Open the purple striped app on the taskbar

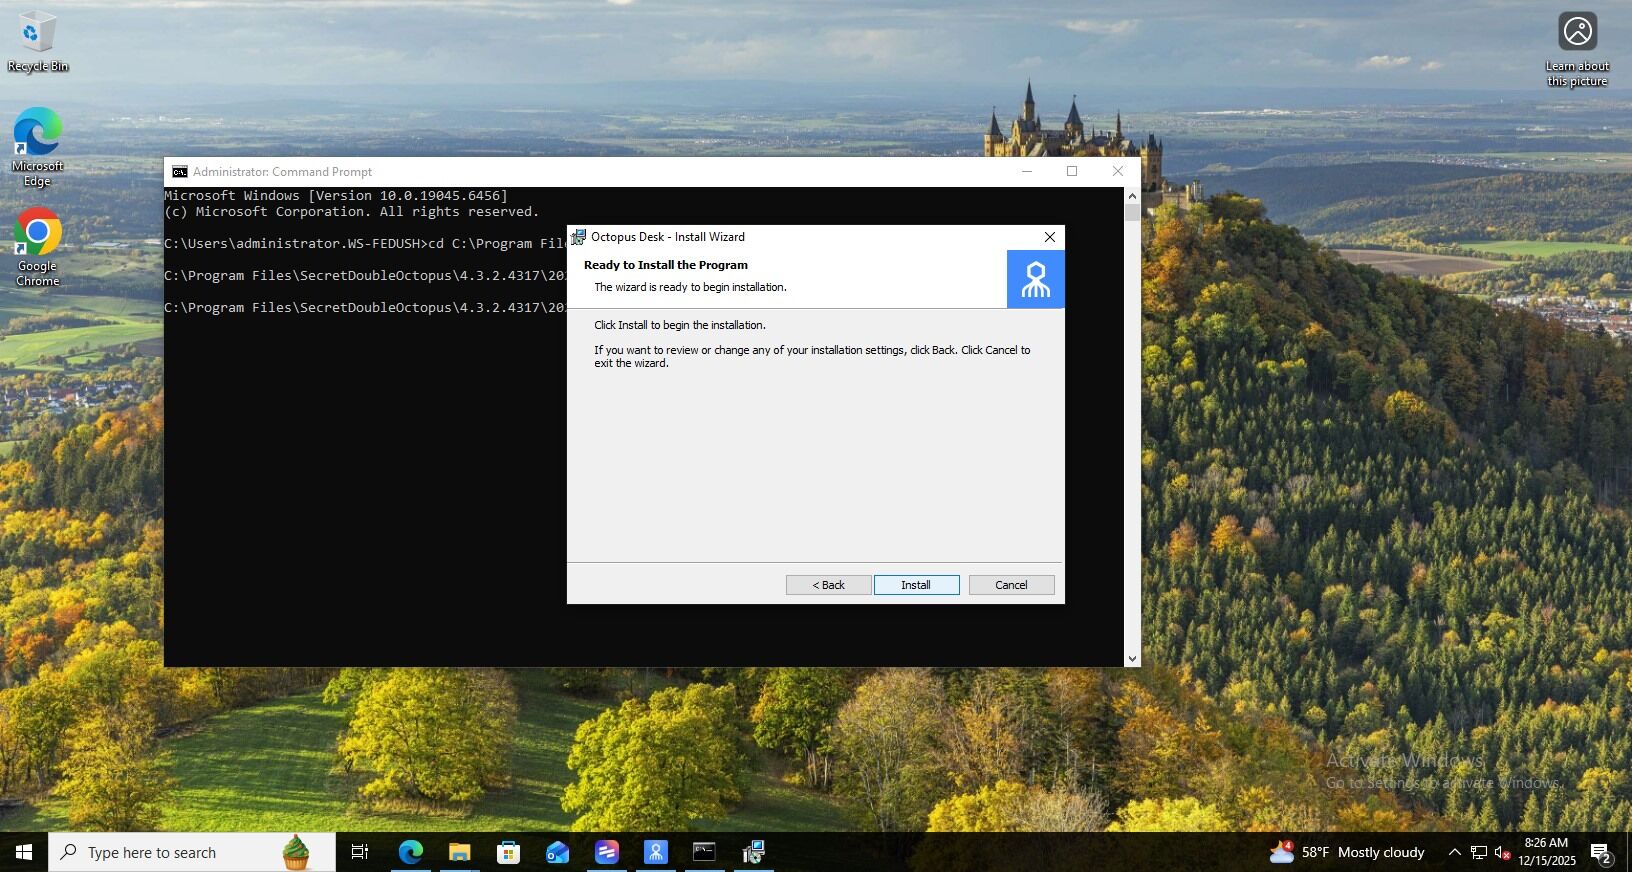607,852
